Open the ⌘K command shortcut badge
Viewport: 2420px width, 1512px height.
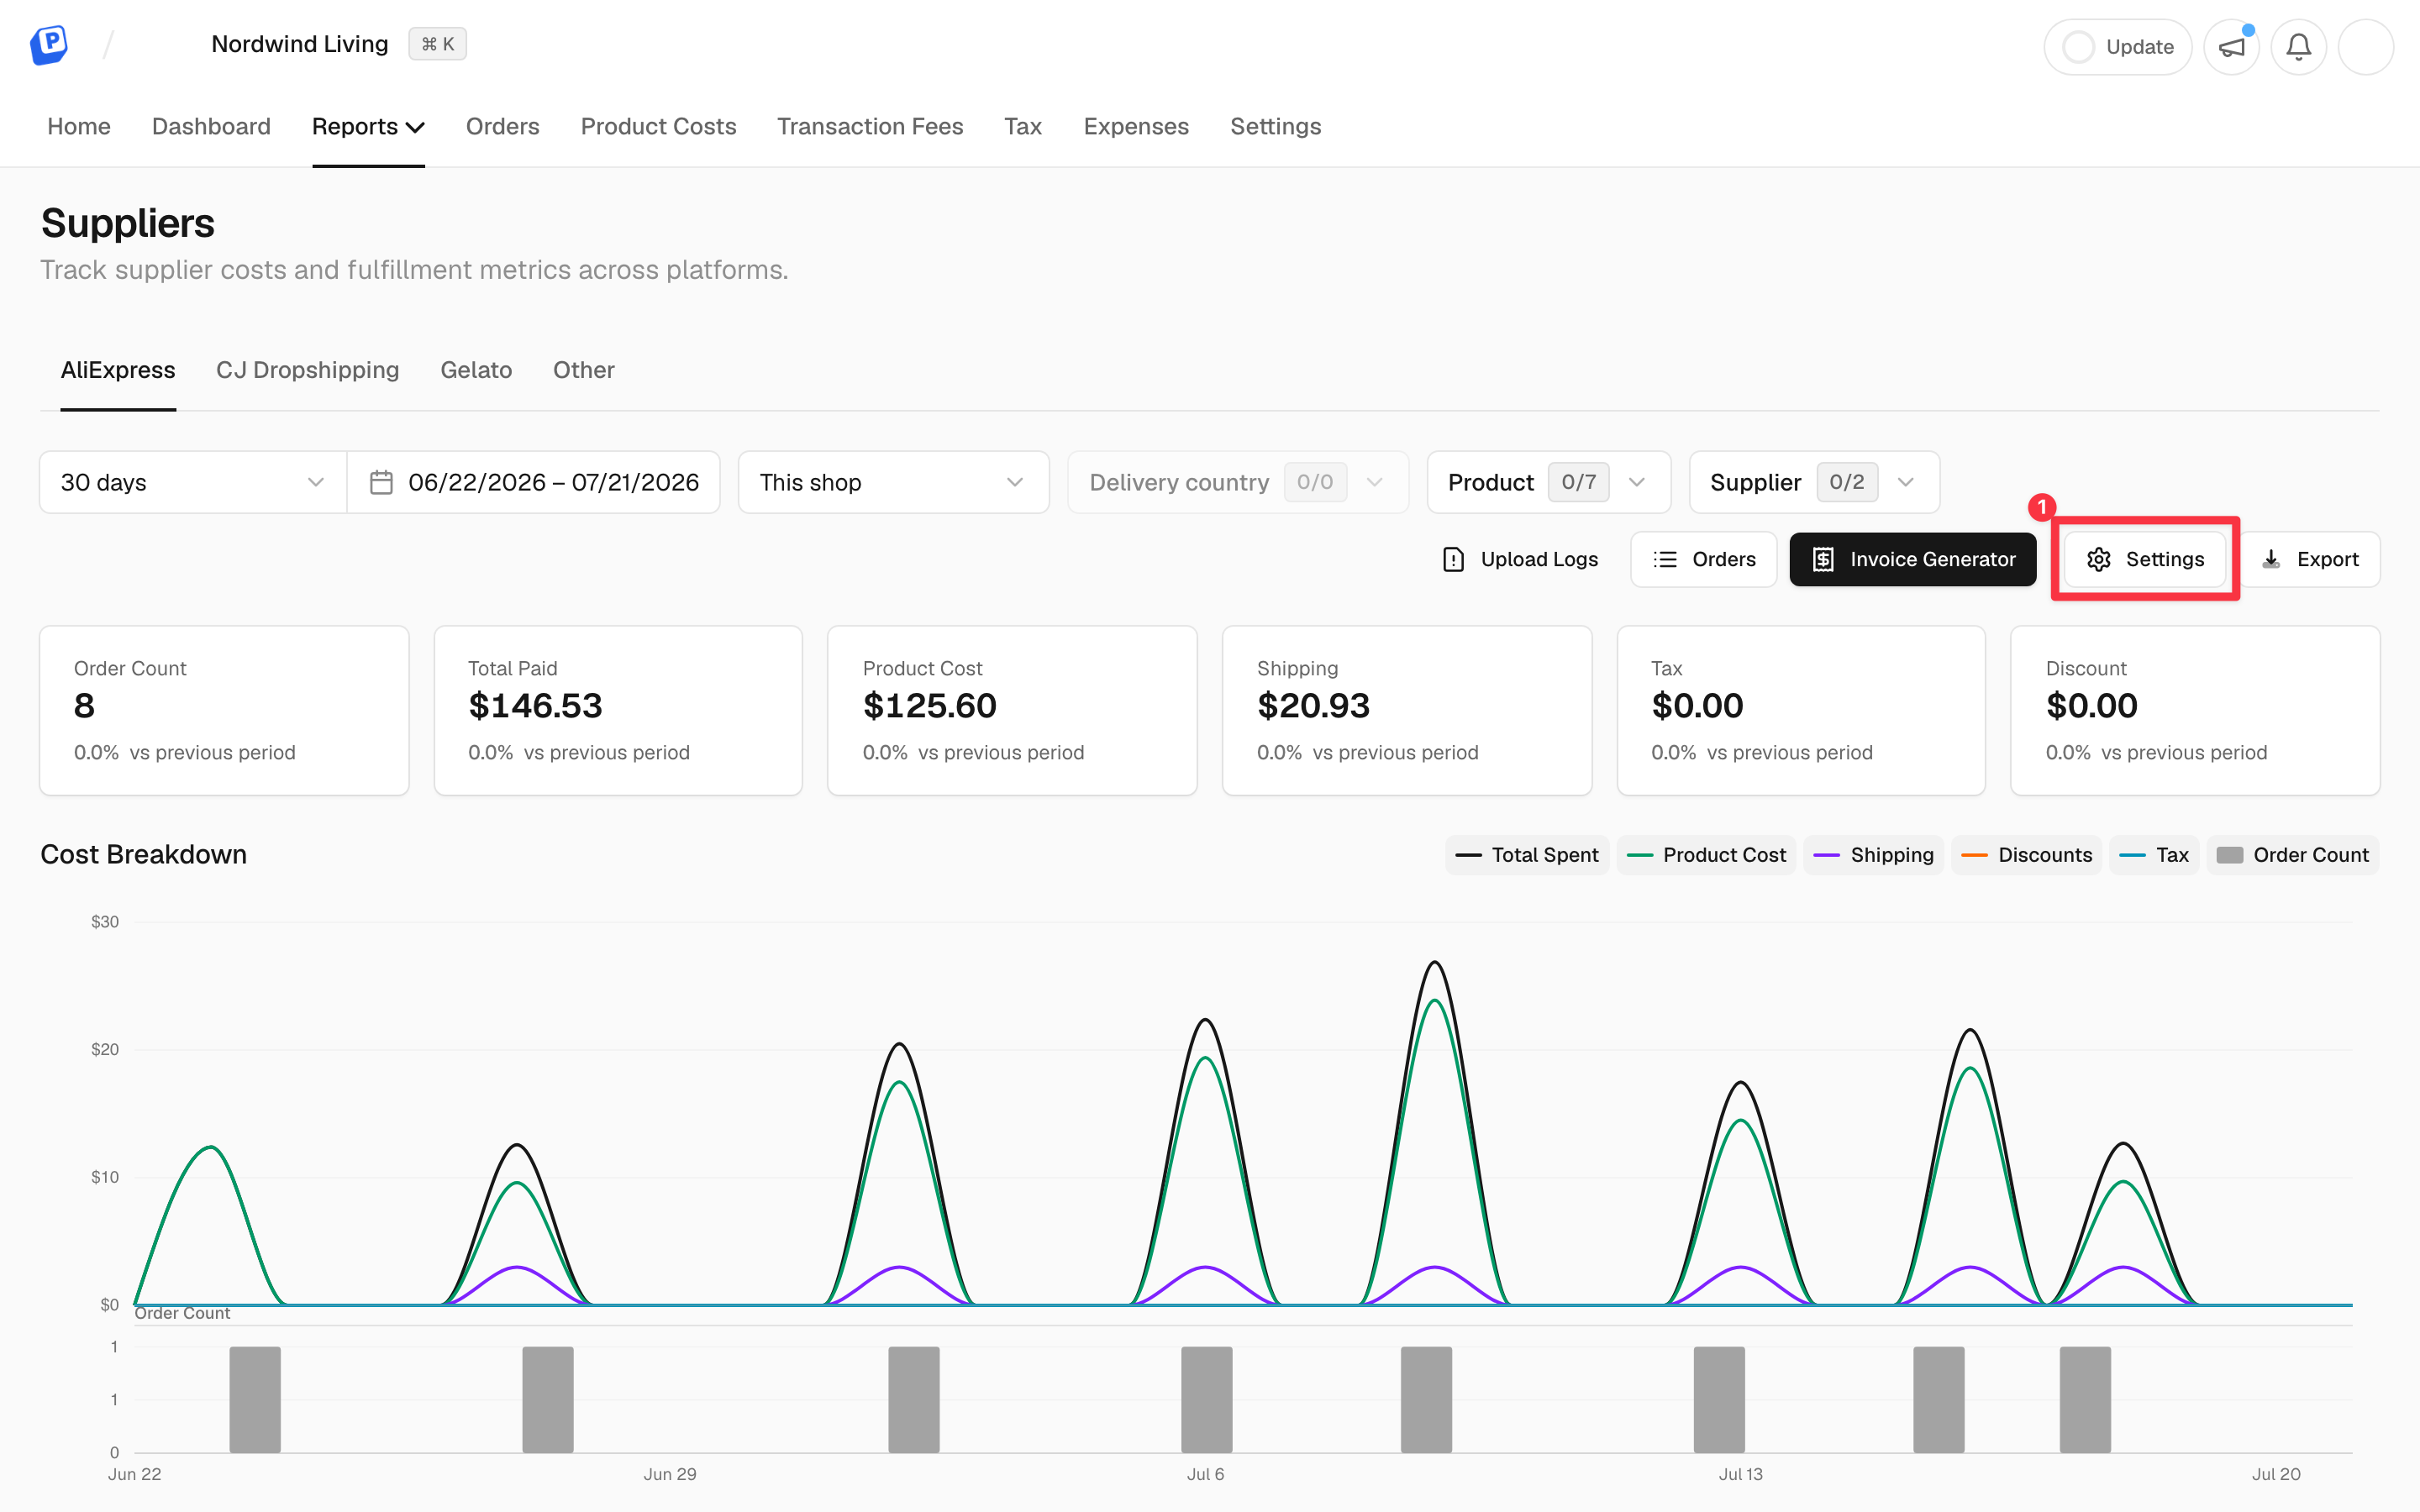pyautogui.click(x=437, y=44)
